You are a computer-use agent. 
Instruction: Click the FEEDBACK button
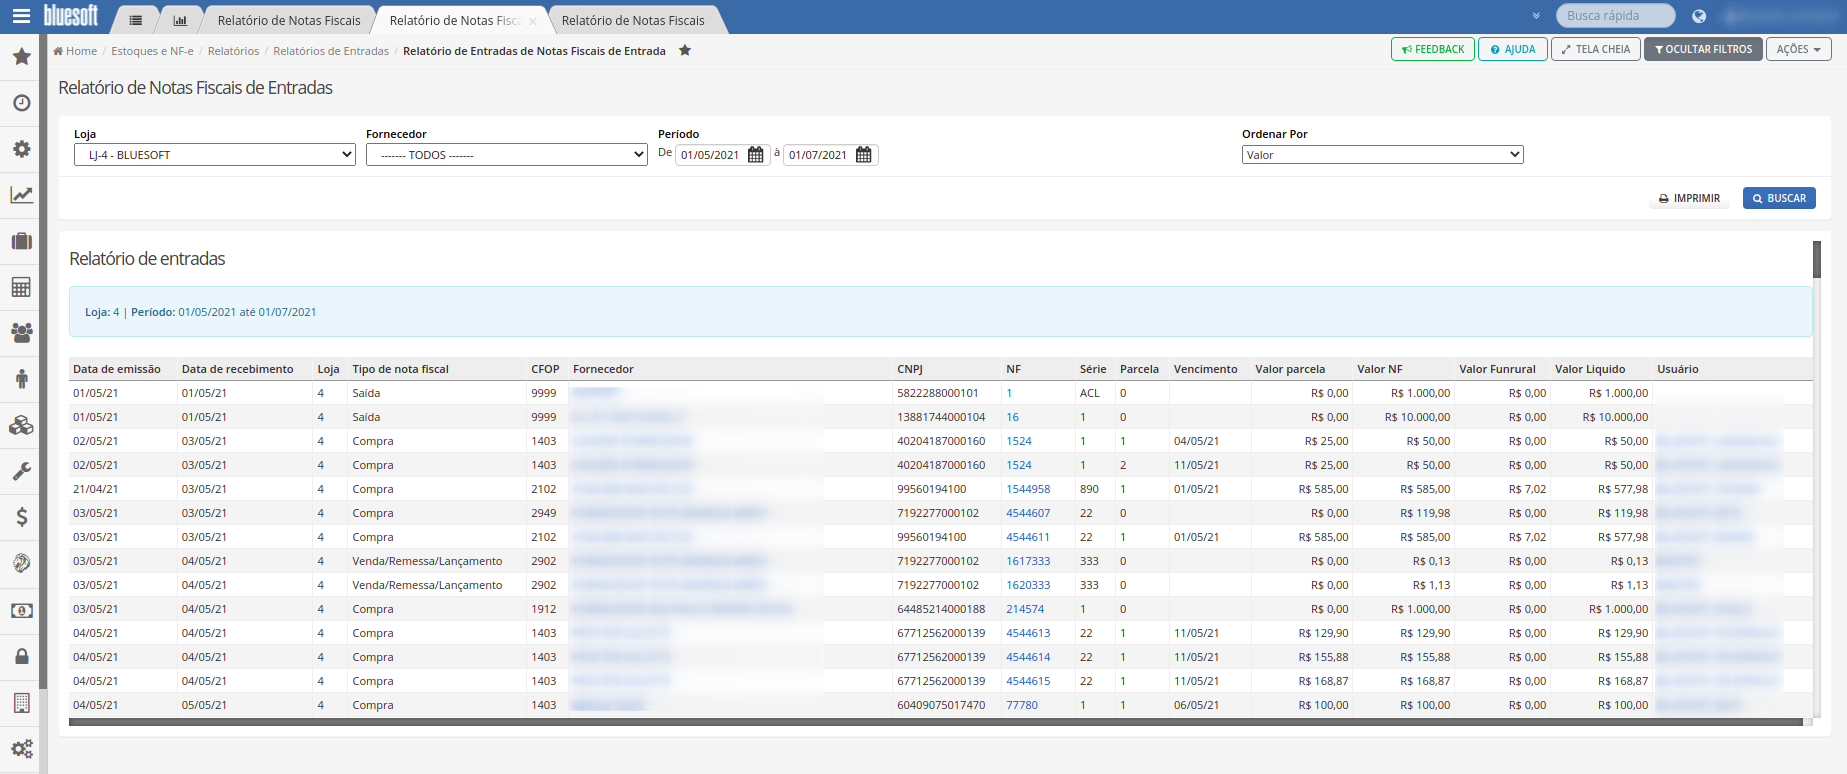1432,49
